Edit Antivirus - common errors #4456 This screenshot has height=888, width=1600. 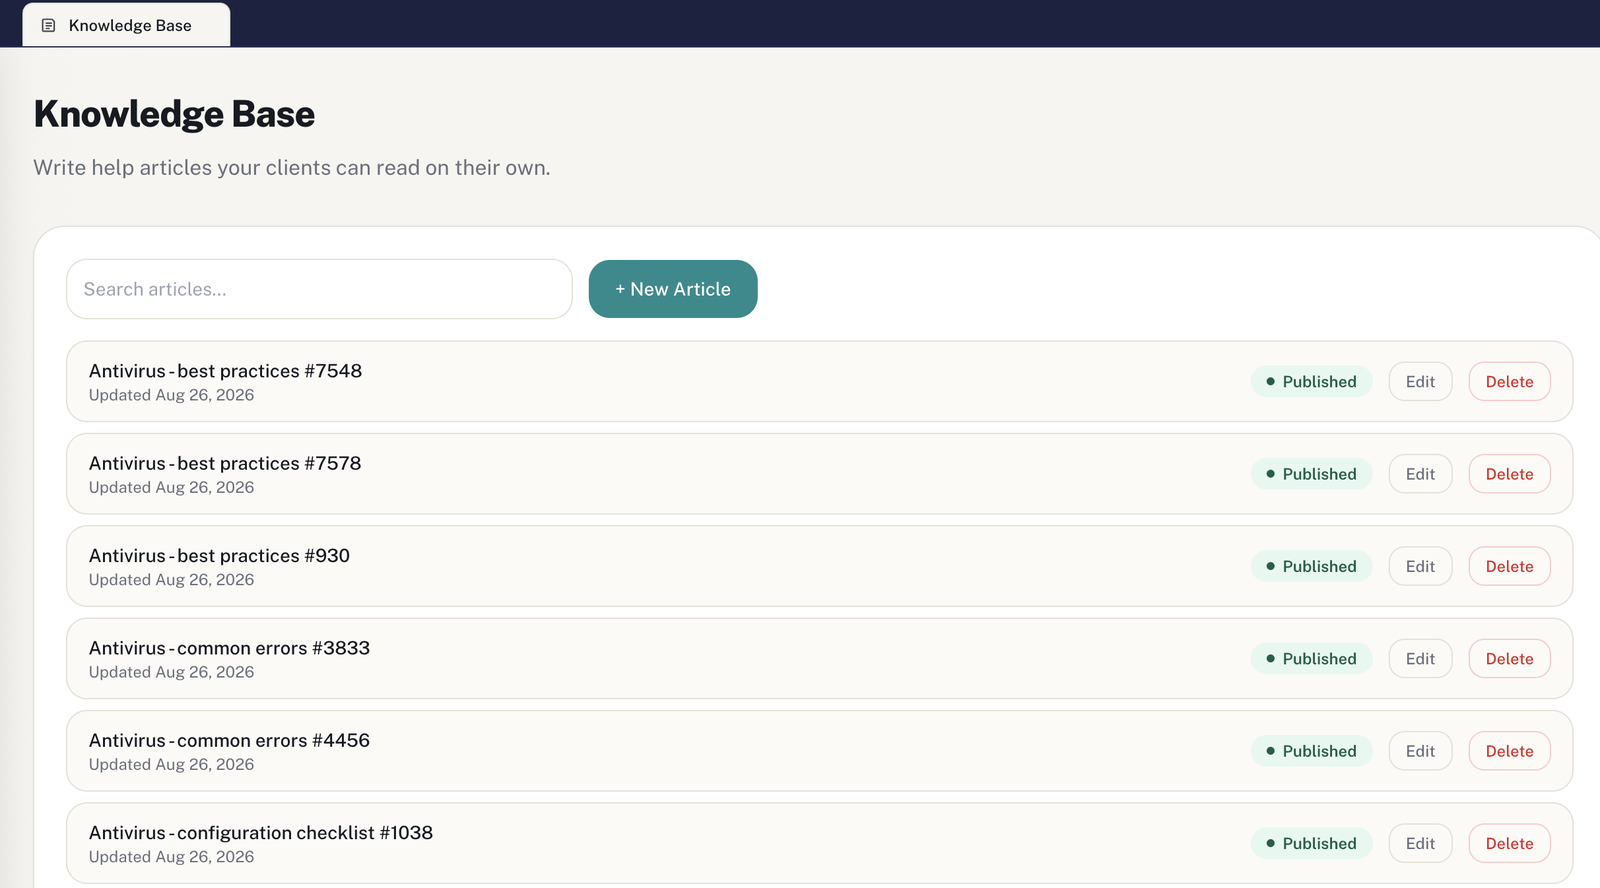tap(1420, 751)
